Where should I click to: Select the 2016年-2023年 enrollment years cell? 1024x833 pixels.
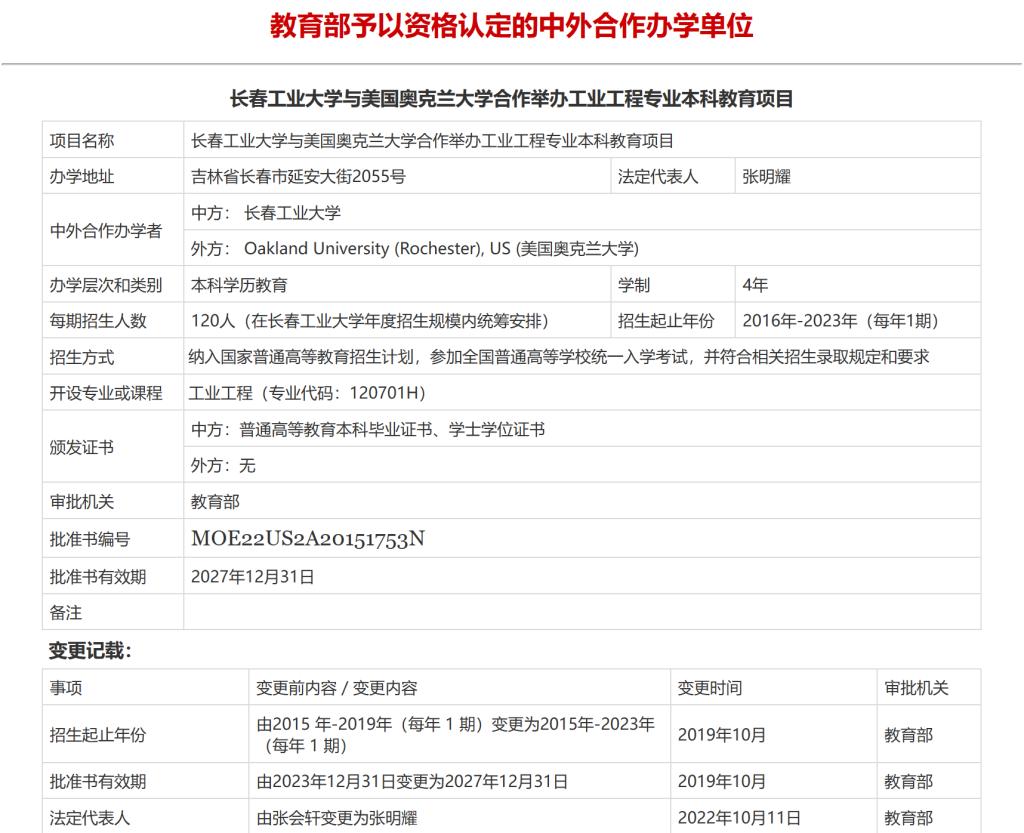click(840, 321)
